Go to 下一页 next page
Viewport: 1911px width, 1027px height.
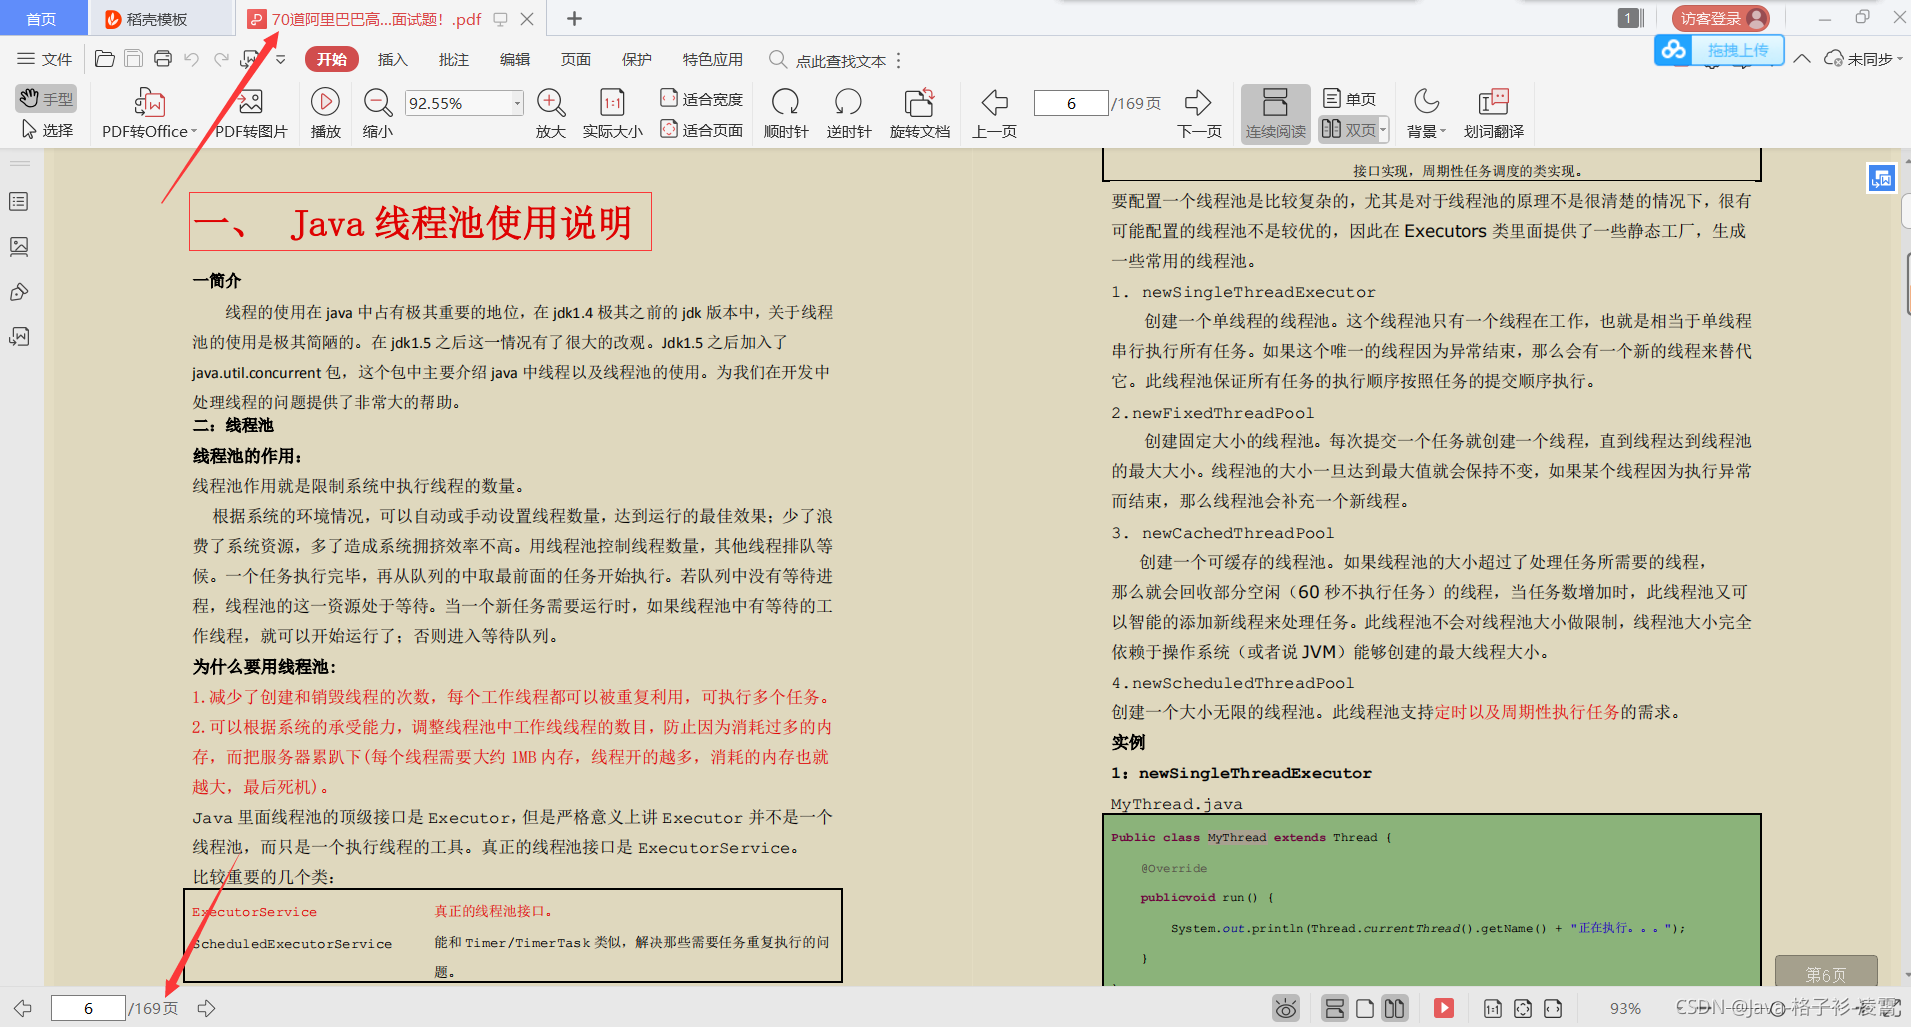(x=1199, y=114)
